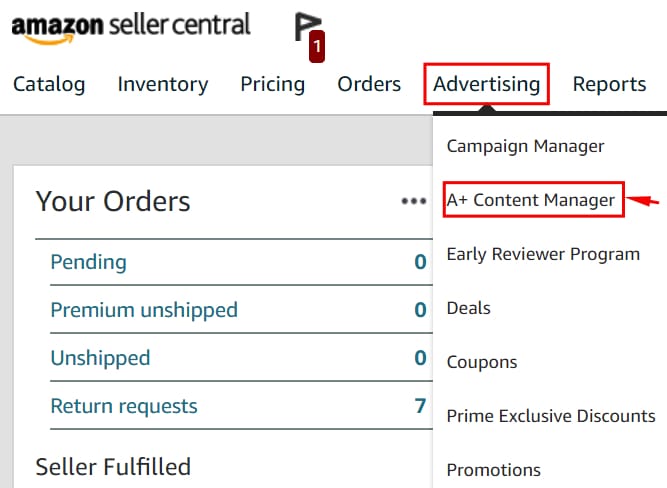Expand the Advertising dropdown menu

487,84
